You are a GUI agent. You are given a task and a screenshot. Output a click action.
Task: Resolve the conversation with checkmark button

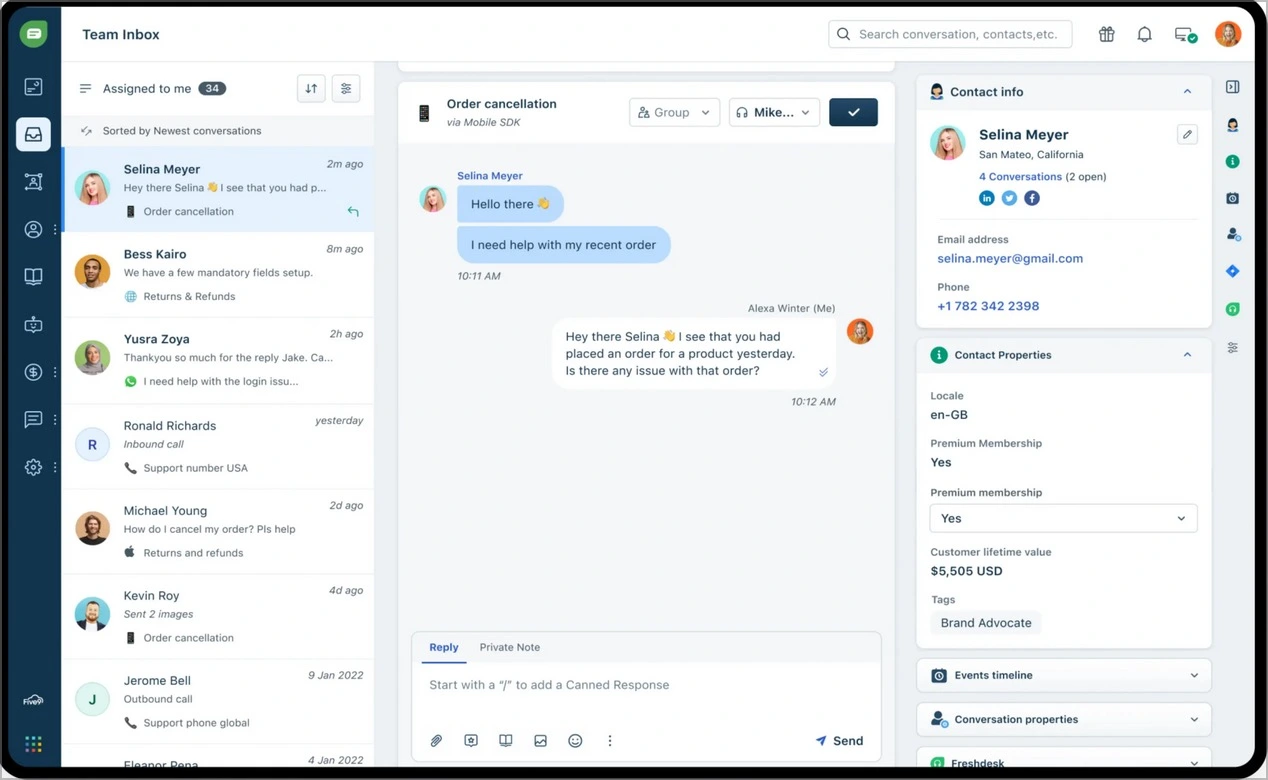[853, 112]
